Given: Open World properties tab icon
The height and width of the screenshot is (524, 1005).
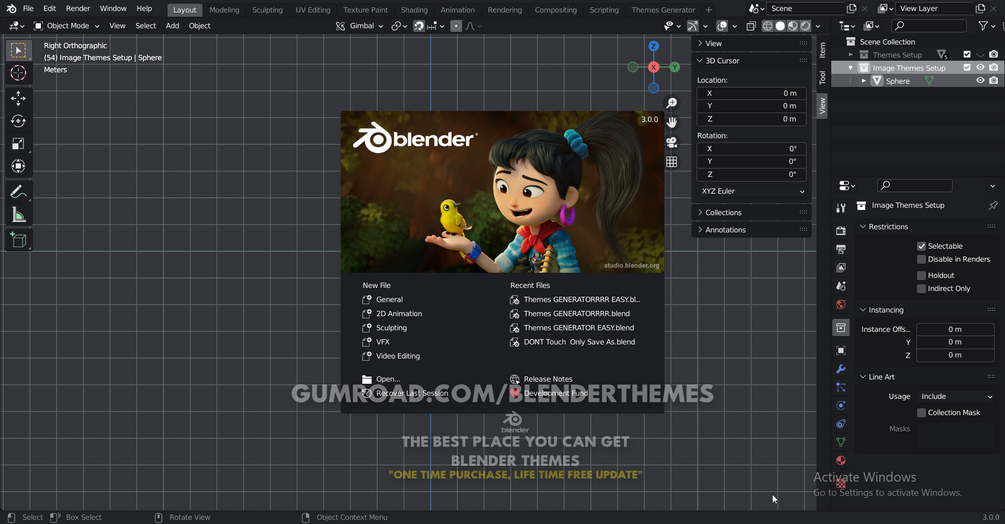Looking at the screenshot, I should pyautogui.click(x=841, y=305).
